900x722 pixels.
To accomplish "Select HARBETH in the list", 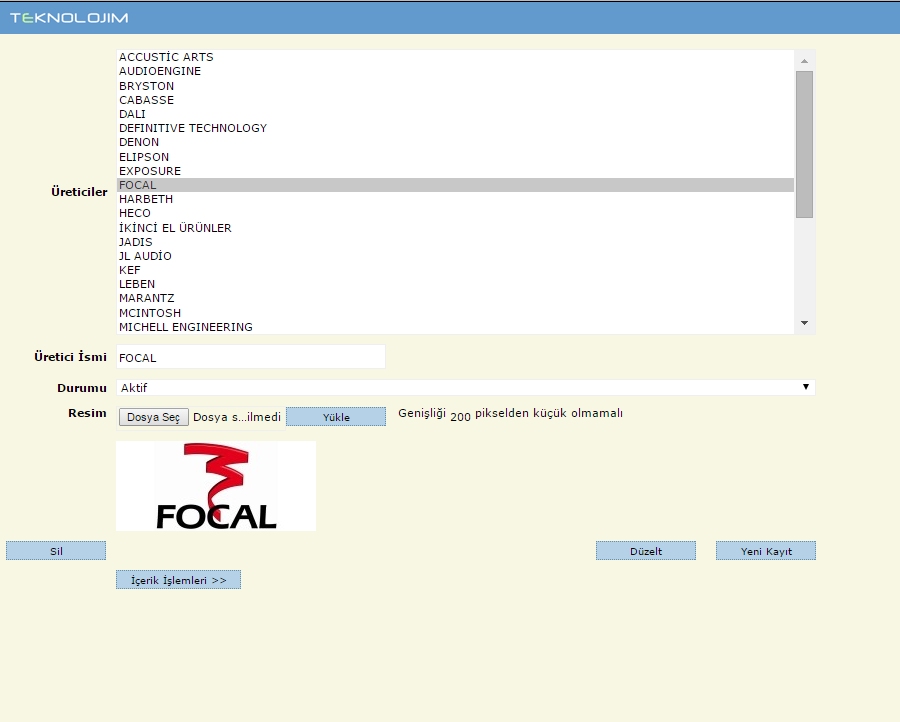I will [455, 199].
